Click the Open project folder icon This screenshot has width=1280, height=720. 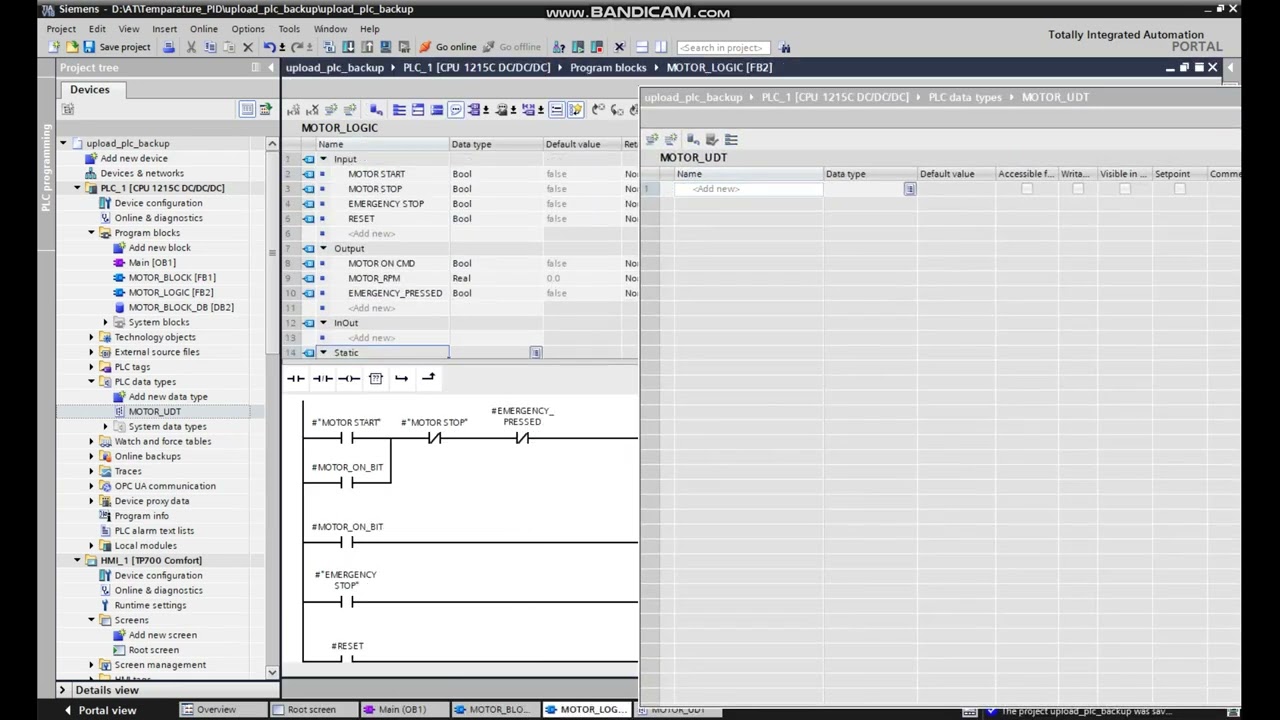click(x=71, y=47)
